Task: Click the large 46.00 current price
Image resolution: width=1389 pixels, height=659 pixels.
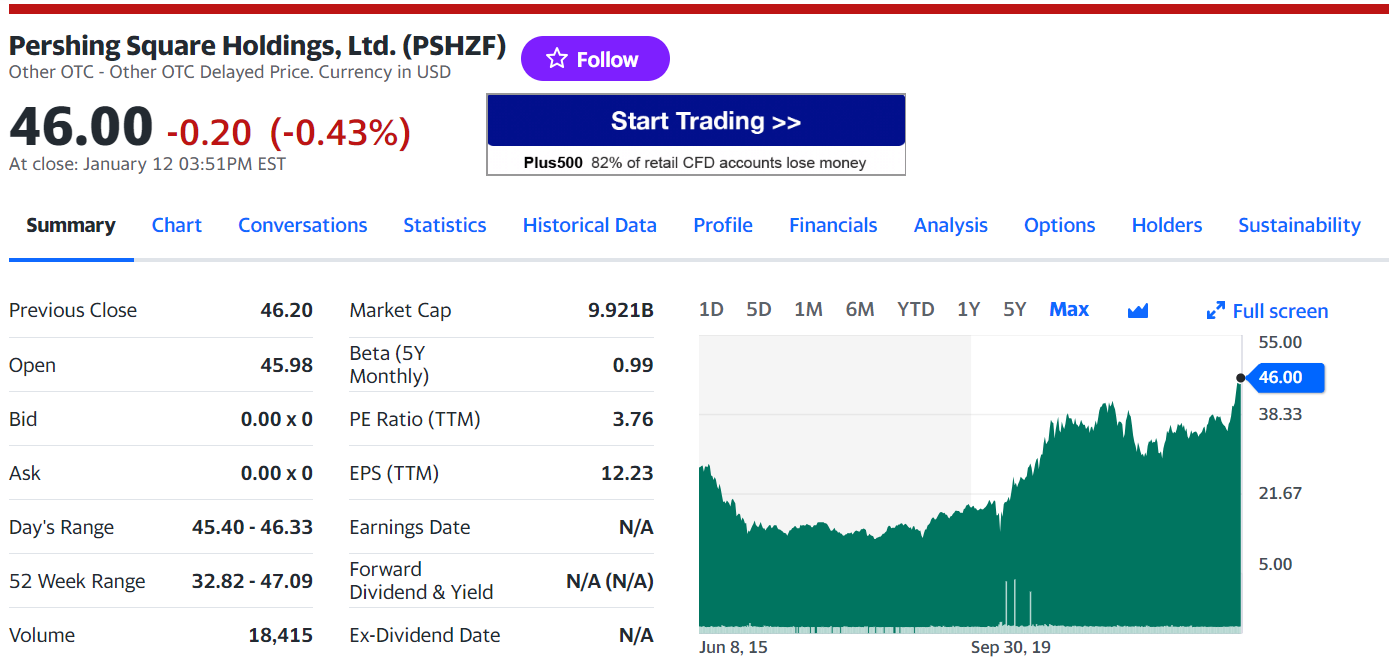Action: click(81, 127)
